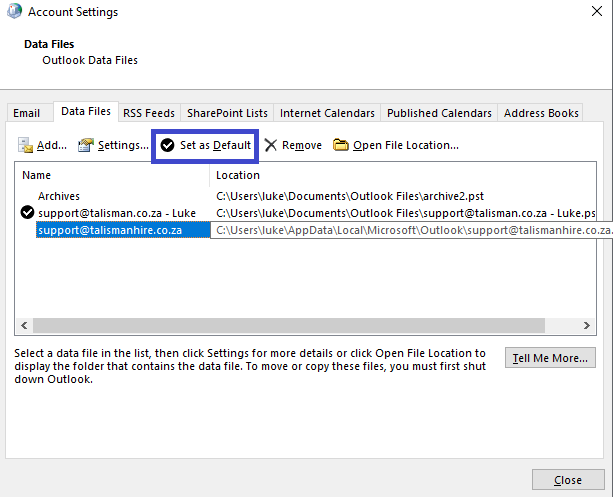This screenshot has height=497, width=613.
Task: Click the Settings toolbar icon
Action: (x=86, y=145)
